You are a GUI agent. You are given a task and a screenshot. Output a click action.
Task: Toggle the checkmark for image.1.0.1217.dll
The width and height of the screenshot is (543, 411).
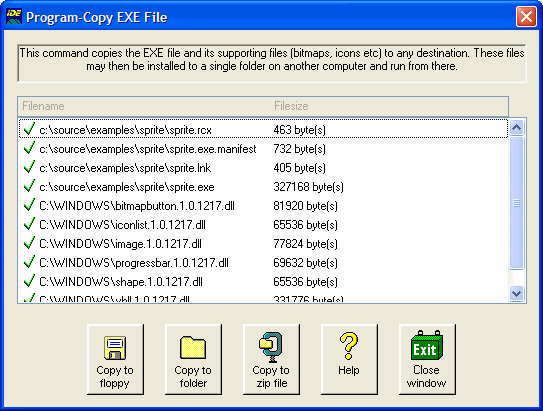(29, 243)
